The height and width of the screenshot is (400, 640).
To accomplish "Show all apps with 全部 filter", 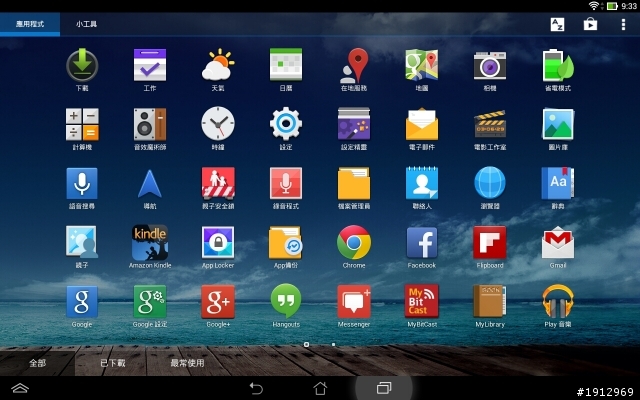I will pos(38,363).
